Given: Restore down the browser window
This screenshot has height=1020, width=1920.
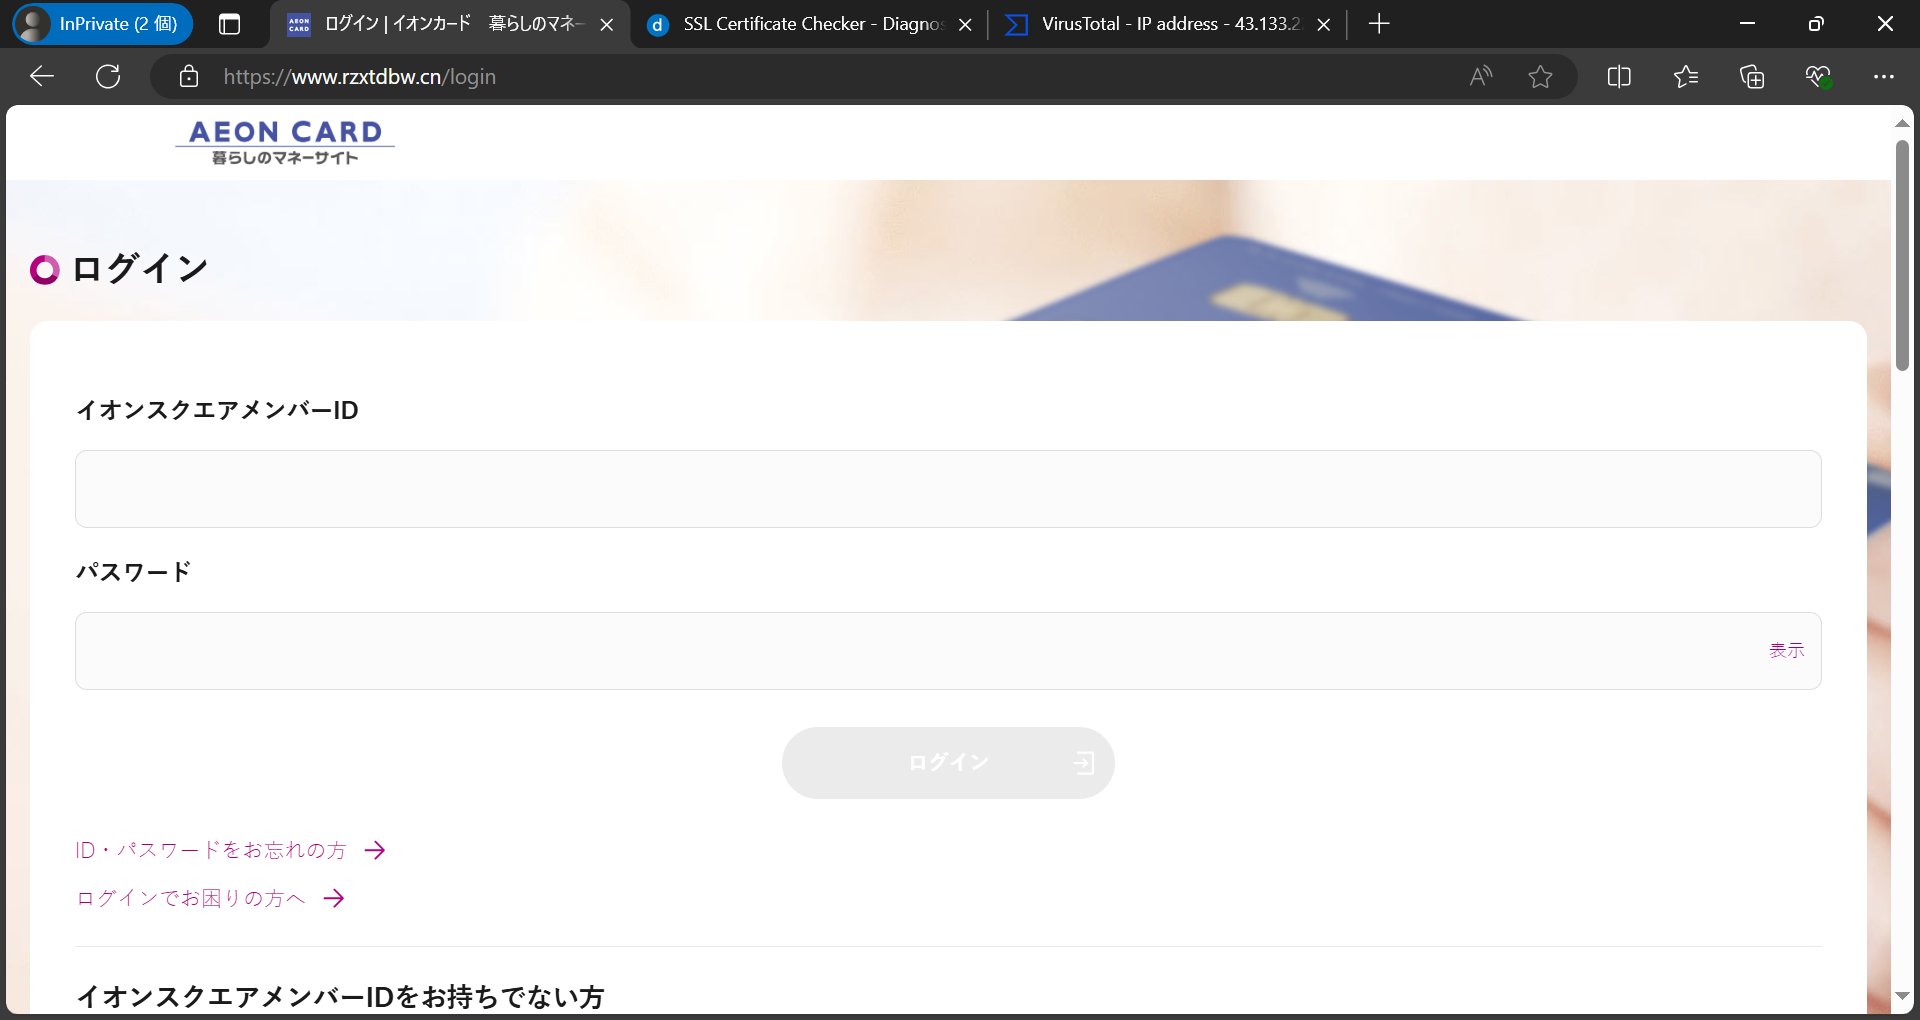Looking at the screenshot, I should [x=1816, y=24].
